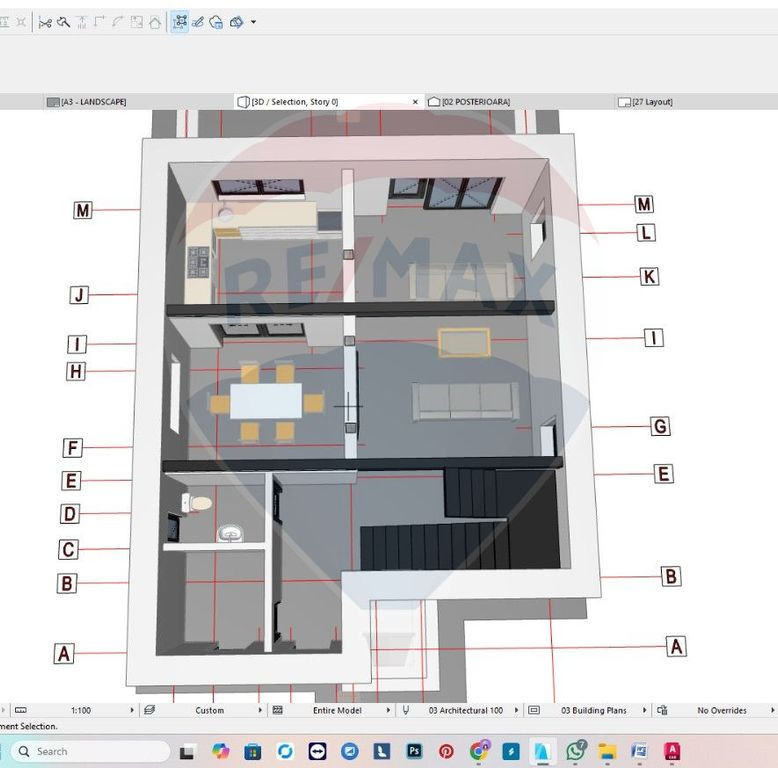This screenshot has width=778, height=768.
Task: Select the grid axis label F
Action: pyautogui.click(x=72, y=448)
